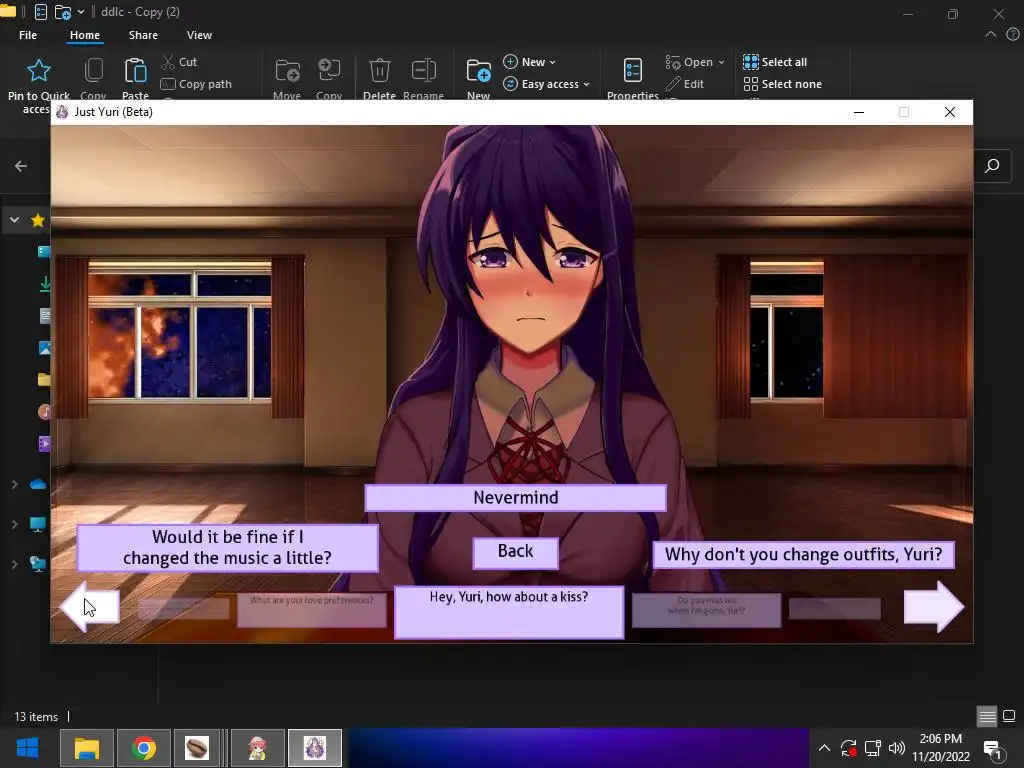Select the faded 'Do you miss me' option

(706, 610)
